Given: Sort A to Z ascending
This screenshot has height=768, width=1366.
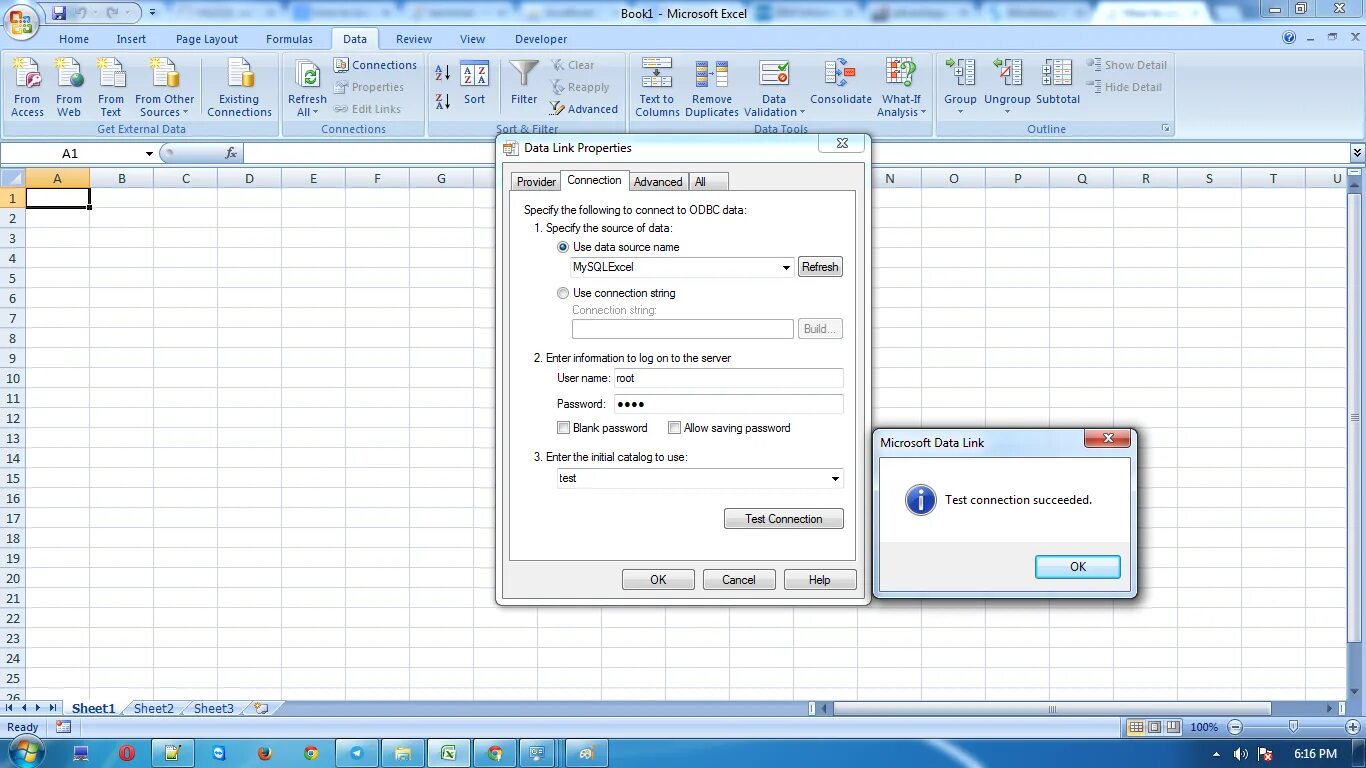Looking at the screenshot, I should point(443,73).
